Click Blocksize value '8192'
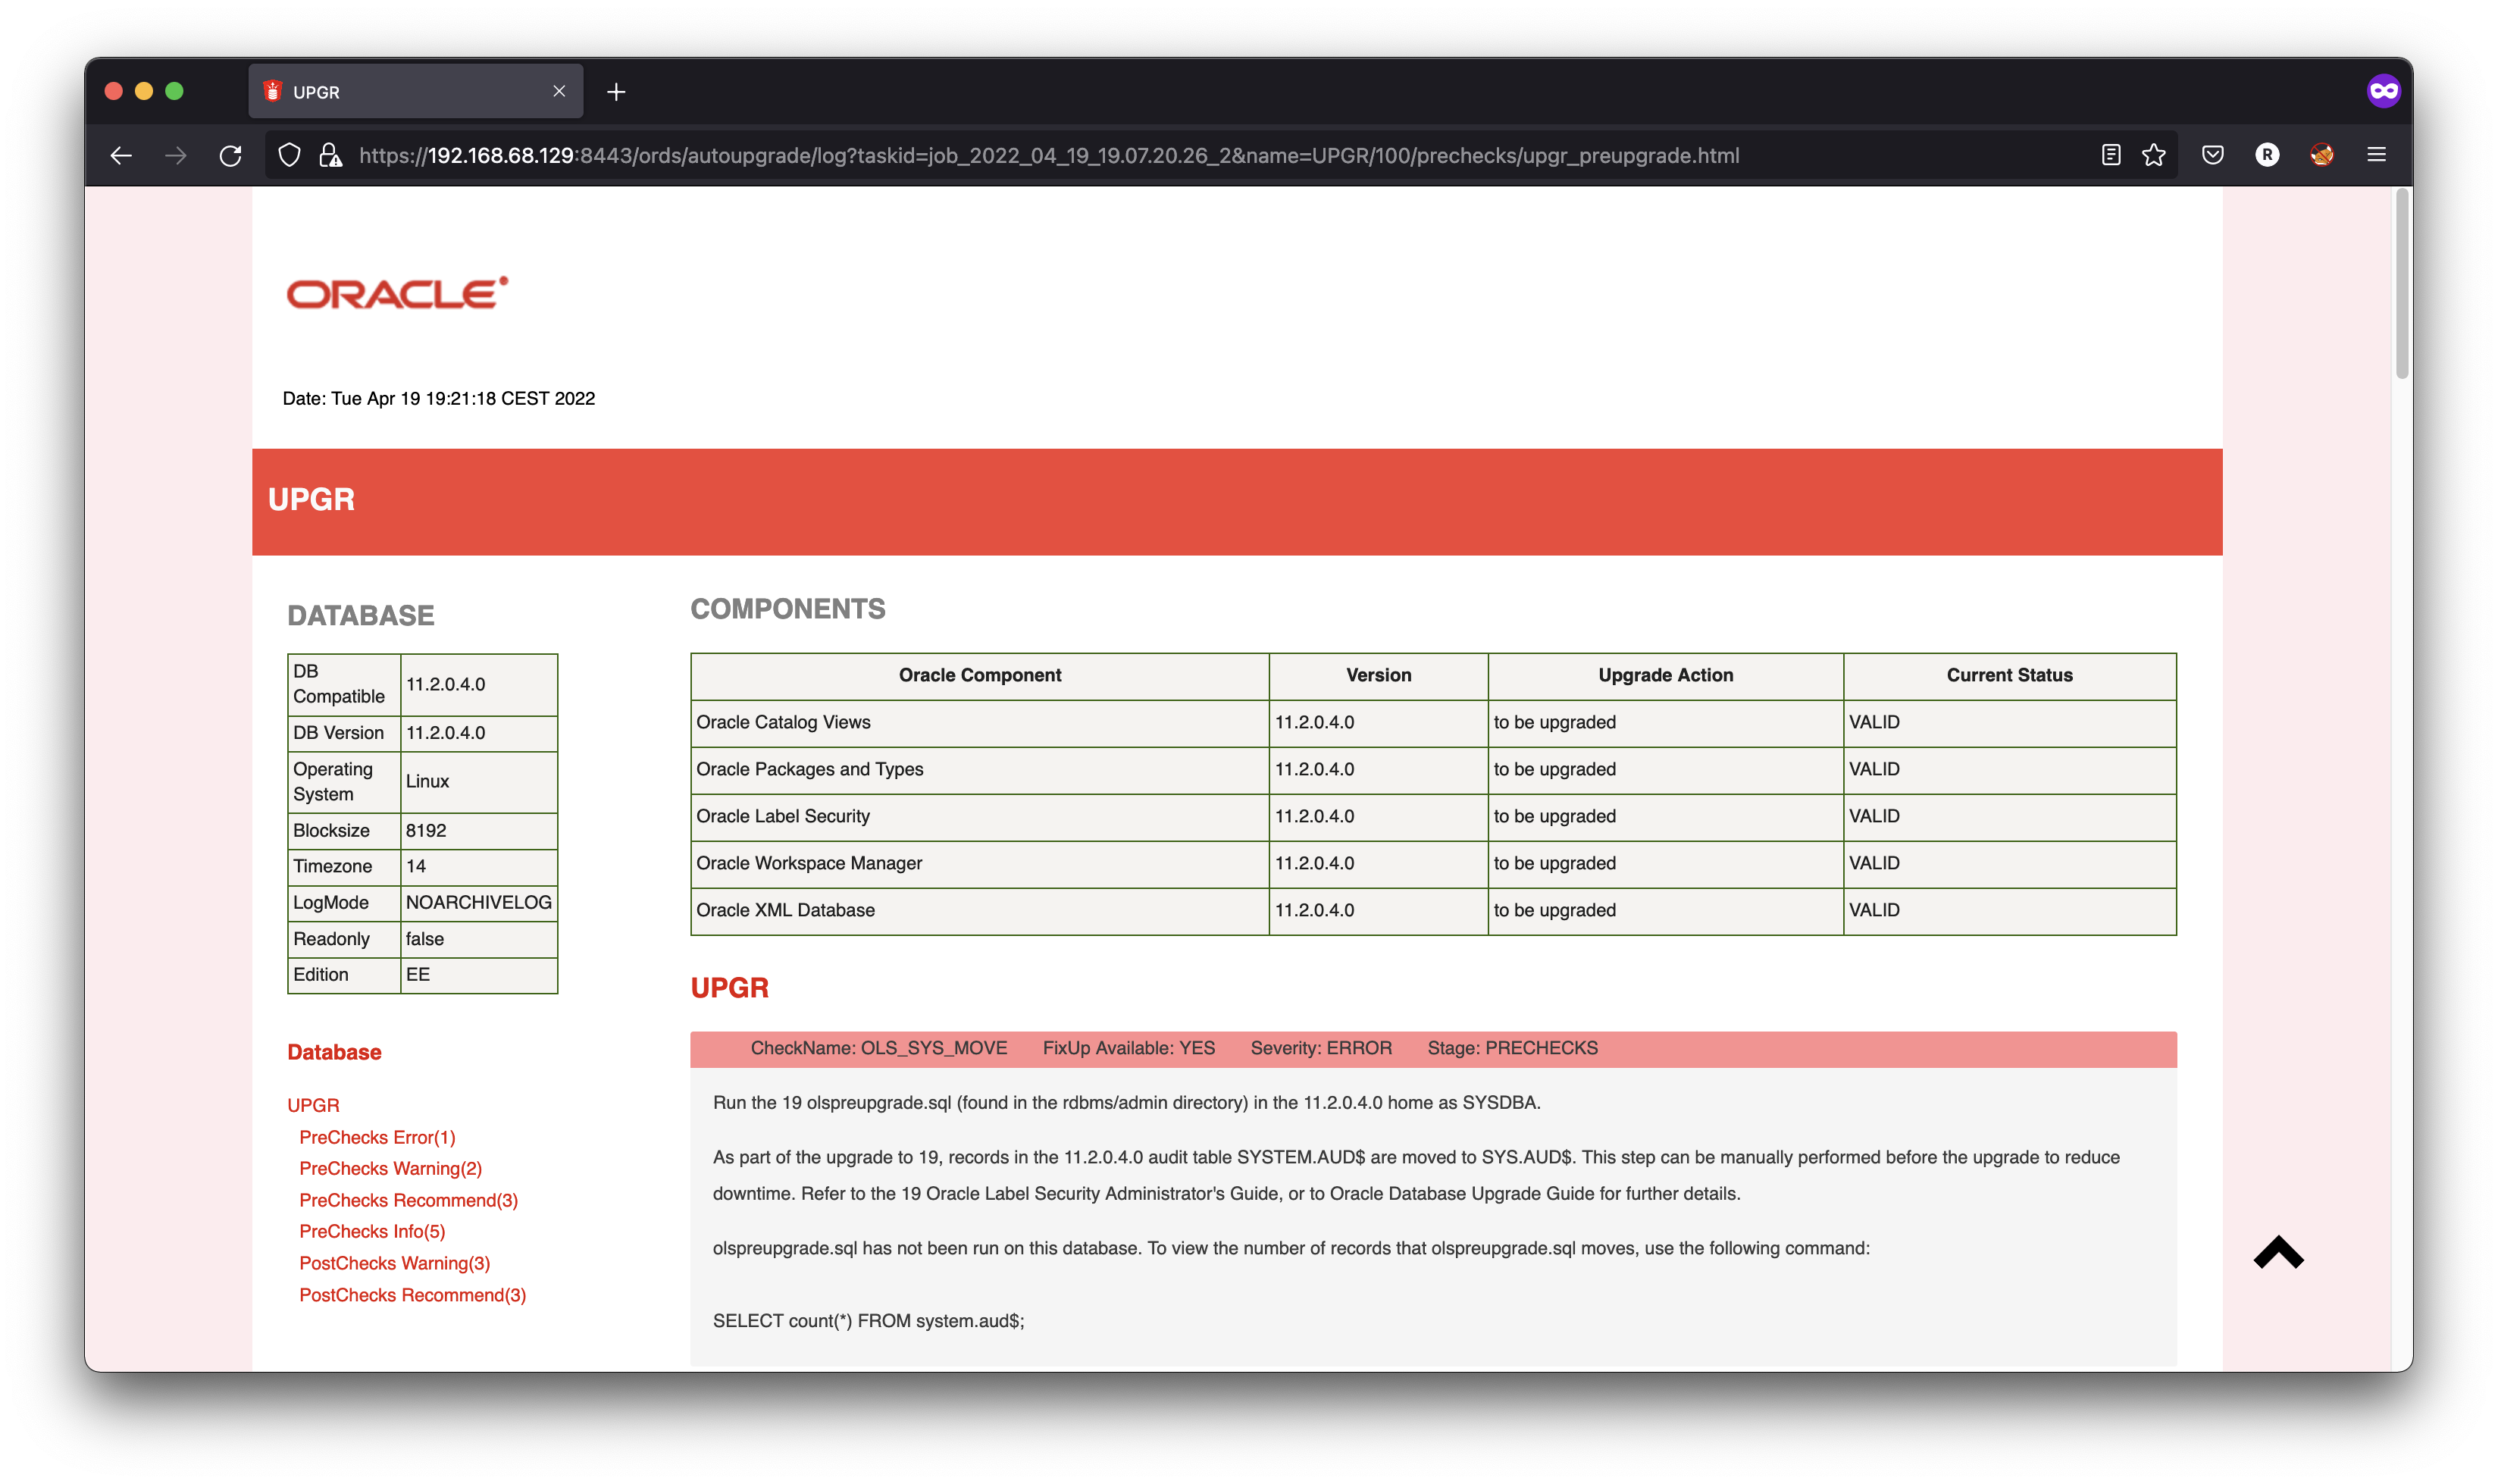 tap(478, 831)
